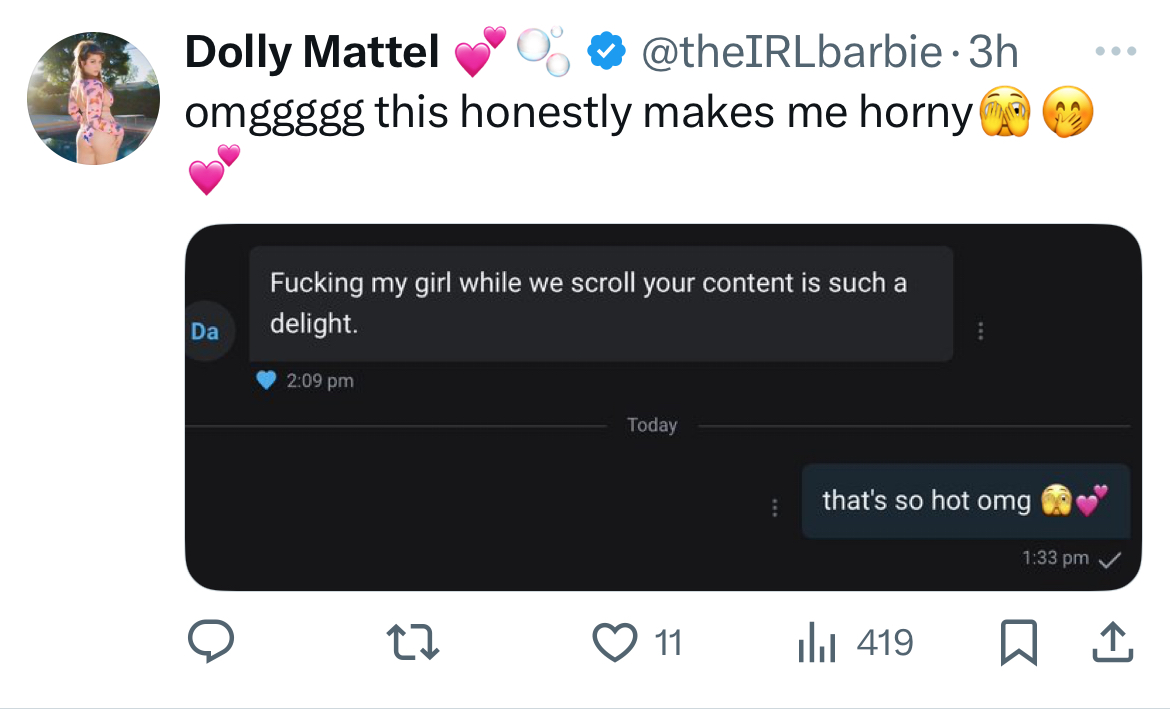The image size is (1170, 711).
Task: Click the blue verified badge
Action: (606, 51)
